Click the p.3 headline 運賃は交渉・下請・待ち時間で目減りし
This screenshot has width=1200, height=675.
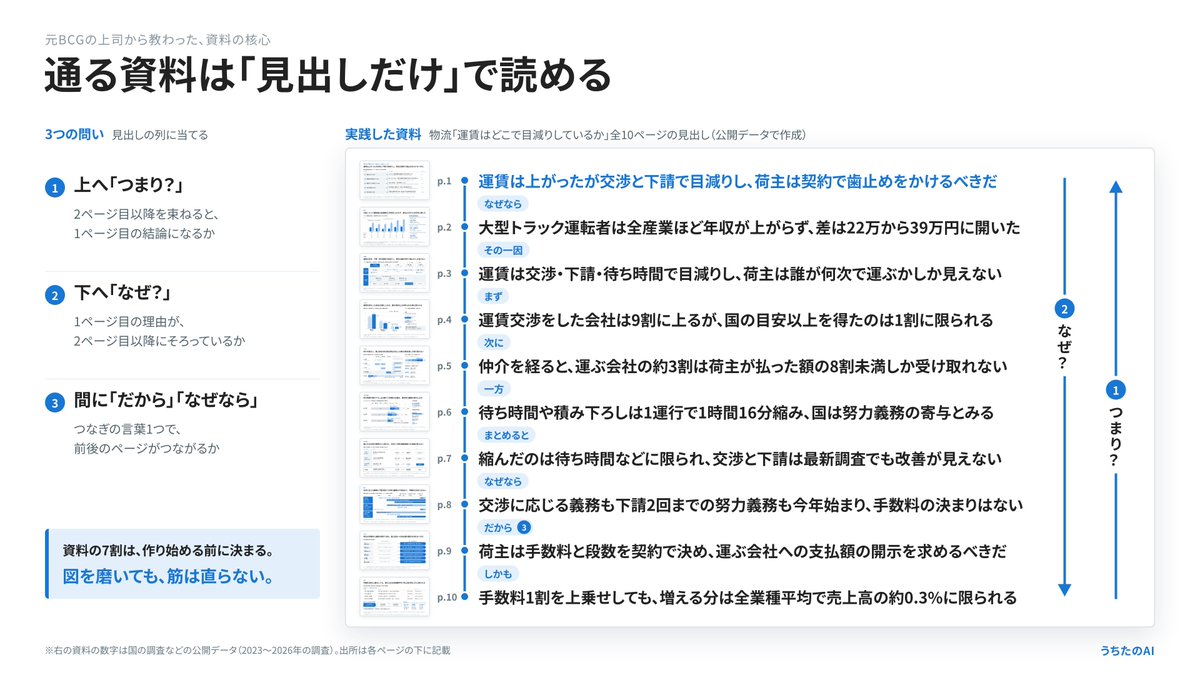point(740,273)
